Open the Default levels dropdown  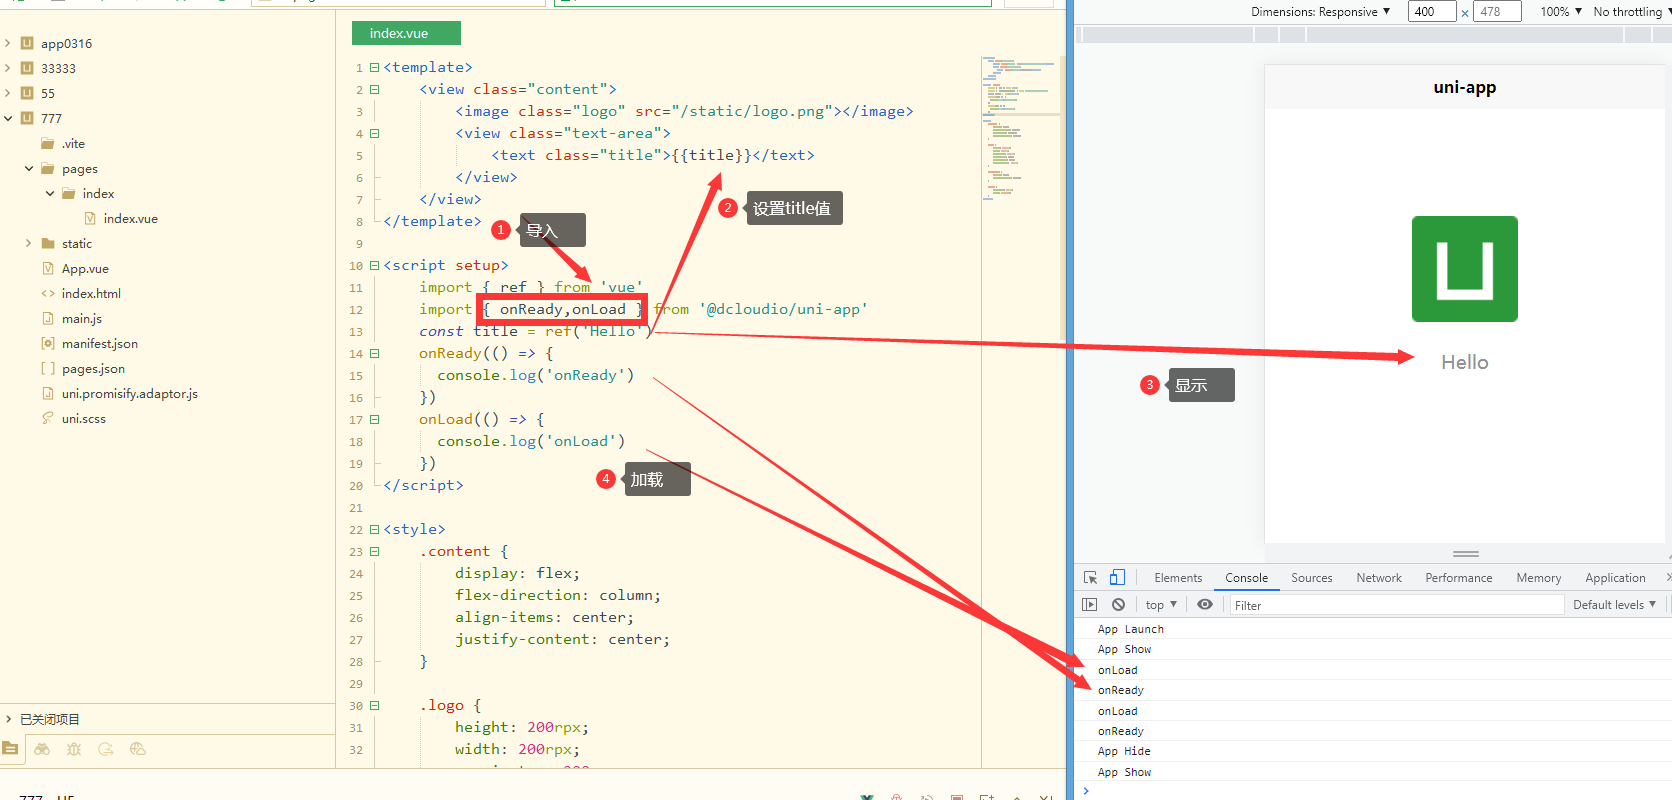tap(1614, 605)
